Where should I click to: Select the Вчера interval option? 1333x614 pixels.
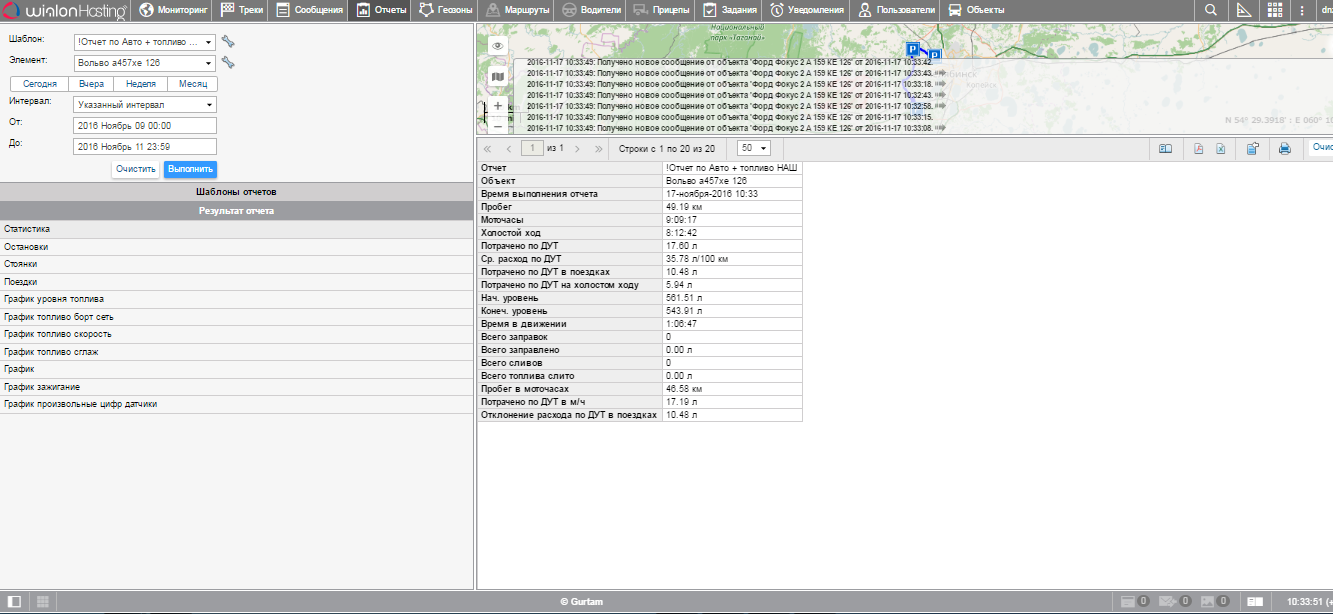pyautogui.click(x=92, y=85)
